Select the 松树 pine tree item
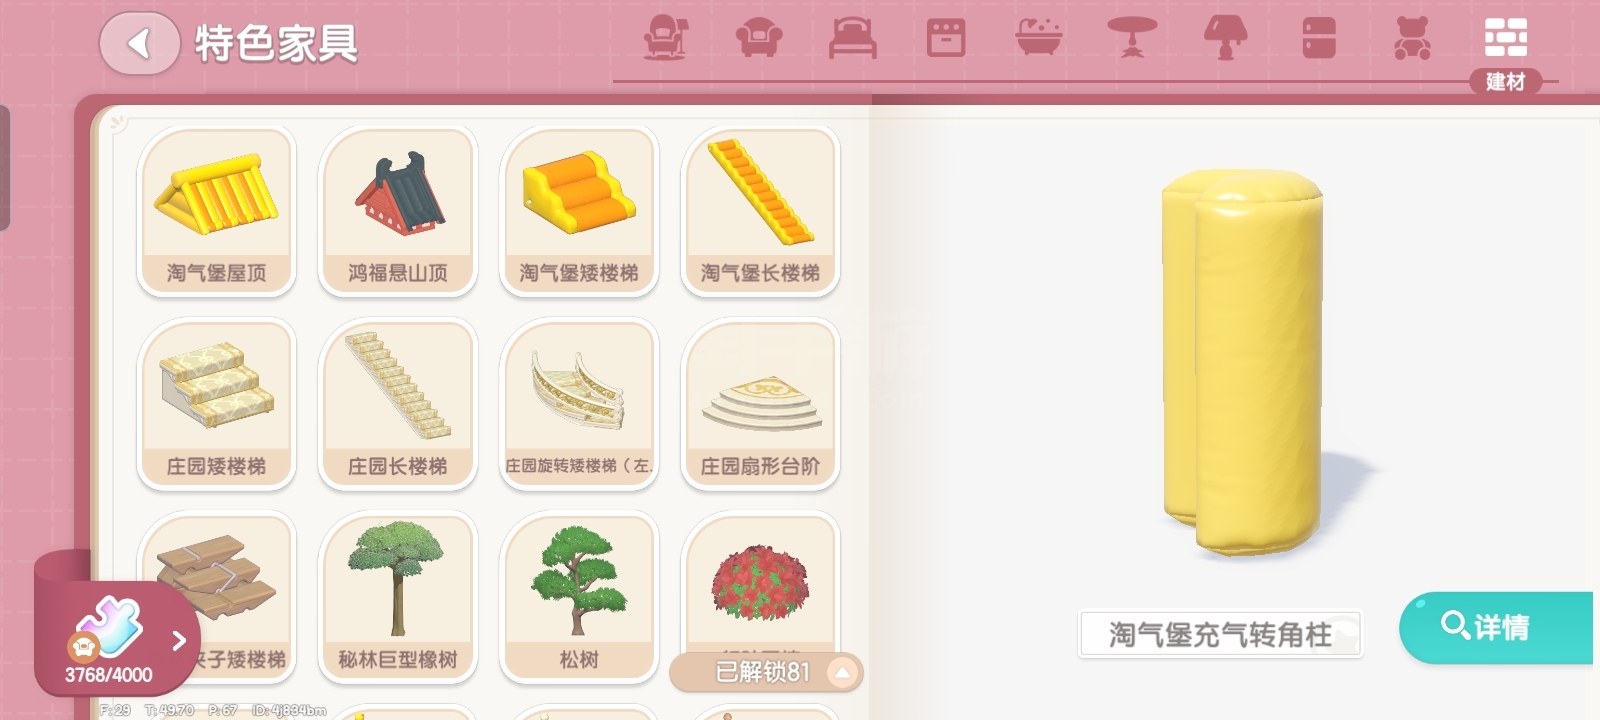The width and height of the screenshot is (1600, 720). pyautogui.click(x=579, y=597)
